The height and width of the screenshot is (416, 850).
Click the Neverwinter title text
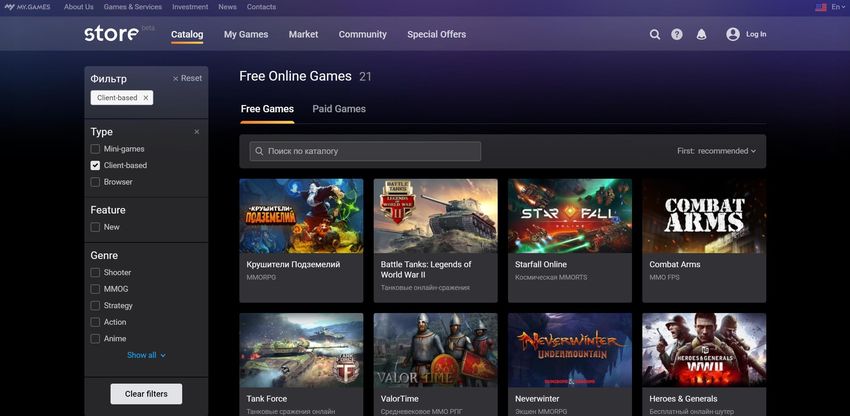tap(537, 399)
